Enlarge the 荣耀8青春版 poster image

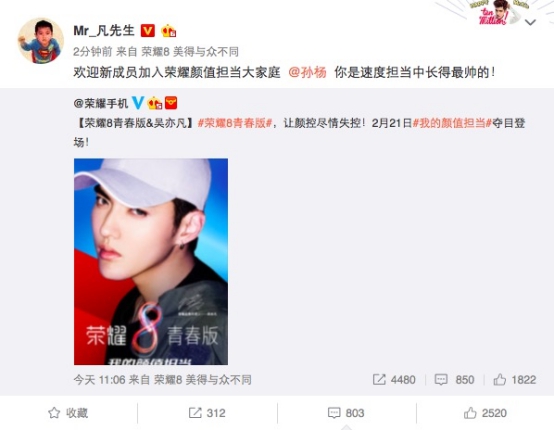pos(151,261)
